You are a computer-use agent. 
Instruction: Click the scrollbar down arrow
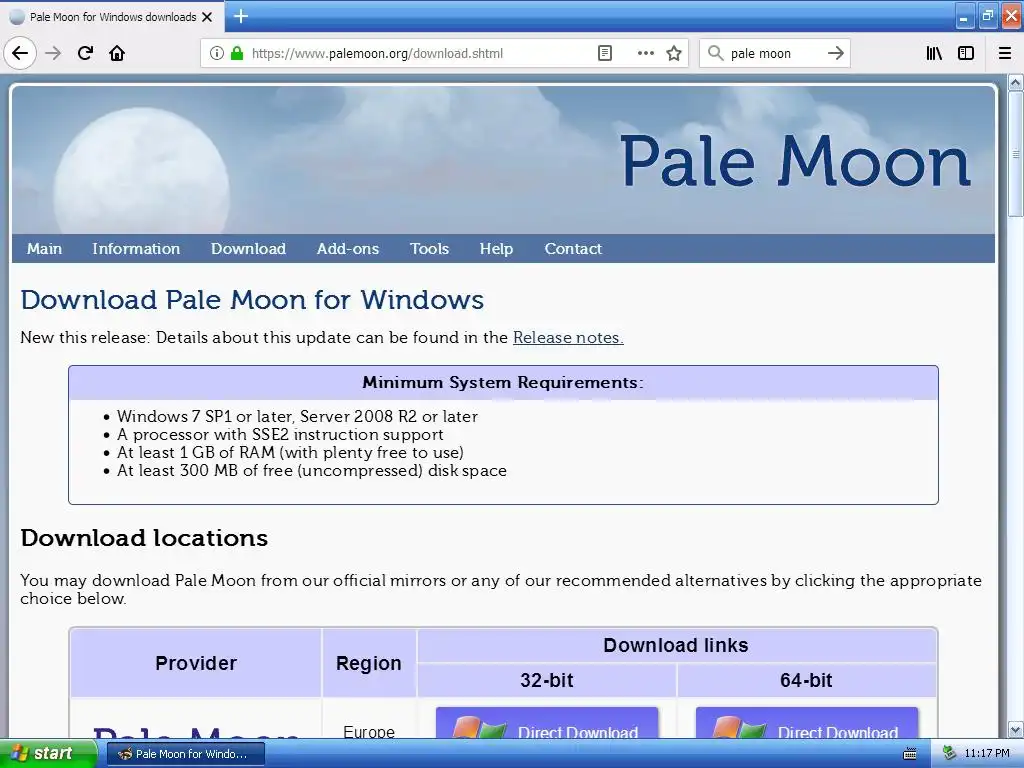pos(1015,729)
